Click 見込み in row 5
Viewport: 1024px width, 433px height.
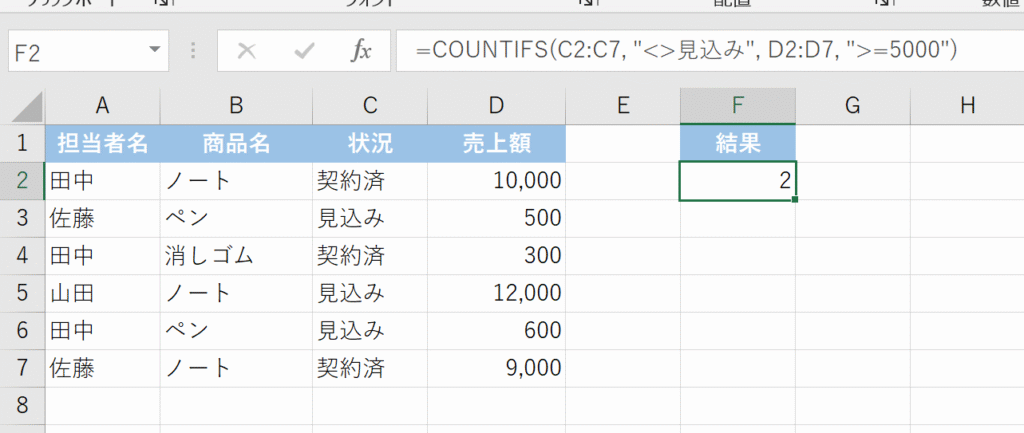click(370, 293)
